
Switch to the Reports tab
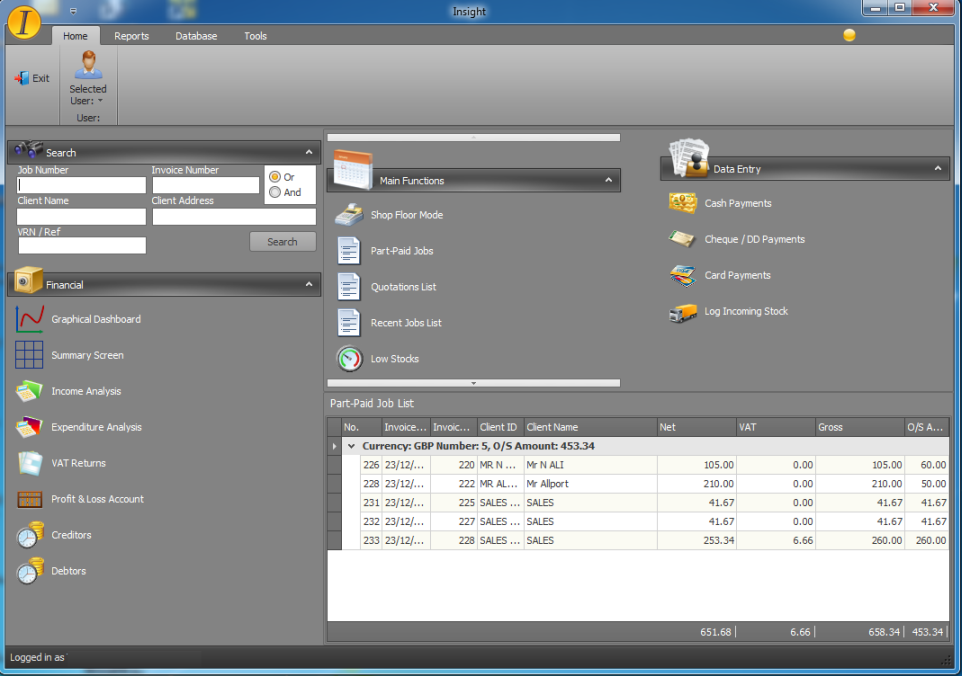click(x=131, y=35)
